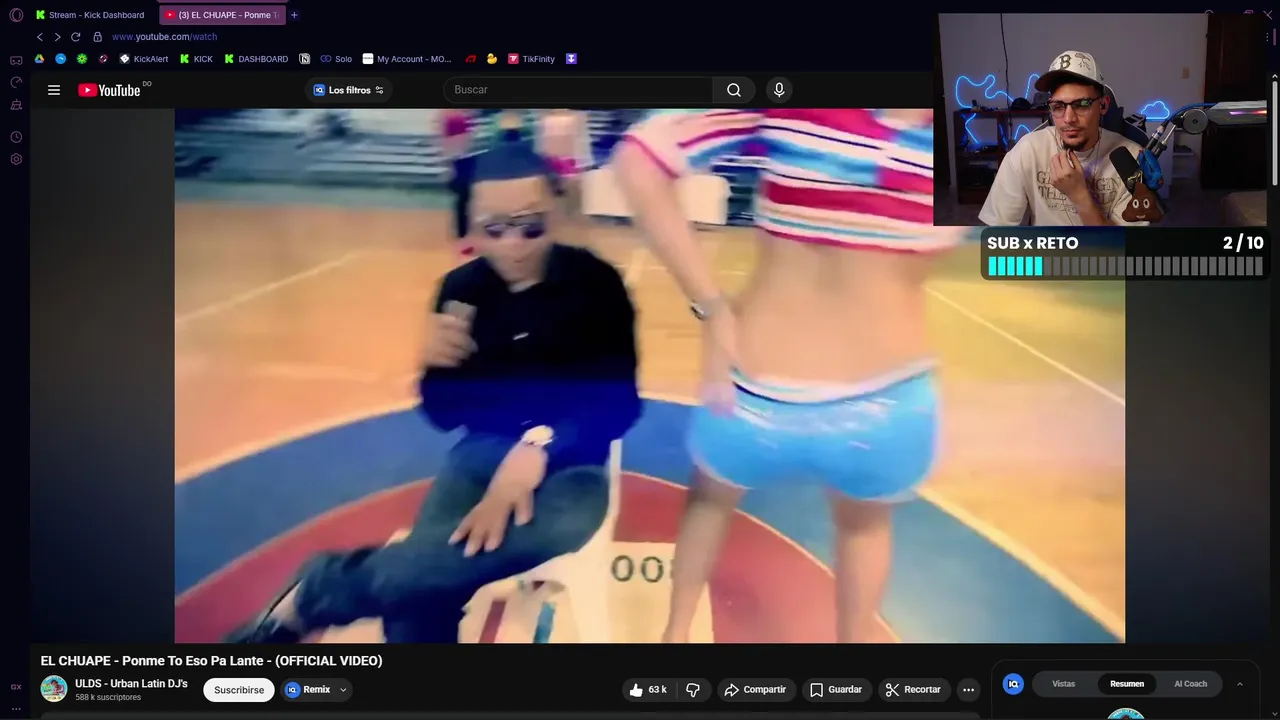
Task: Open YouTube hamburger guide menu
Action: pos(54,90)
